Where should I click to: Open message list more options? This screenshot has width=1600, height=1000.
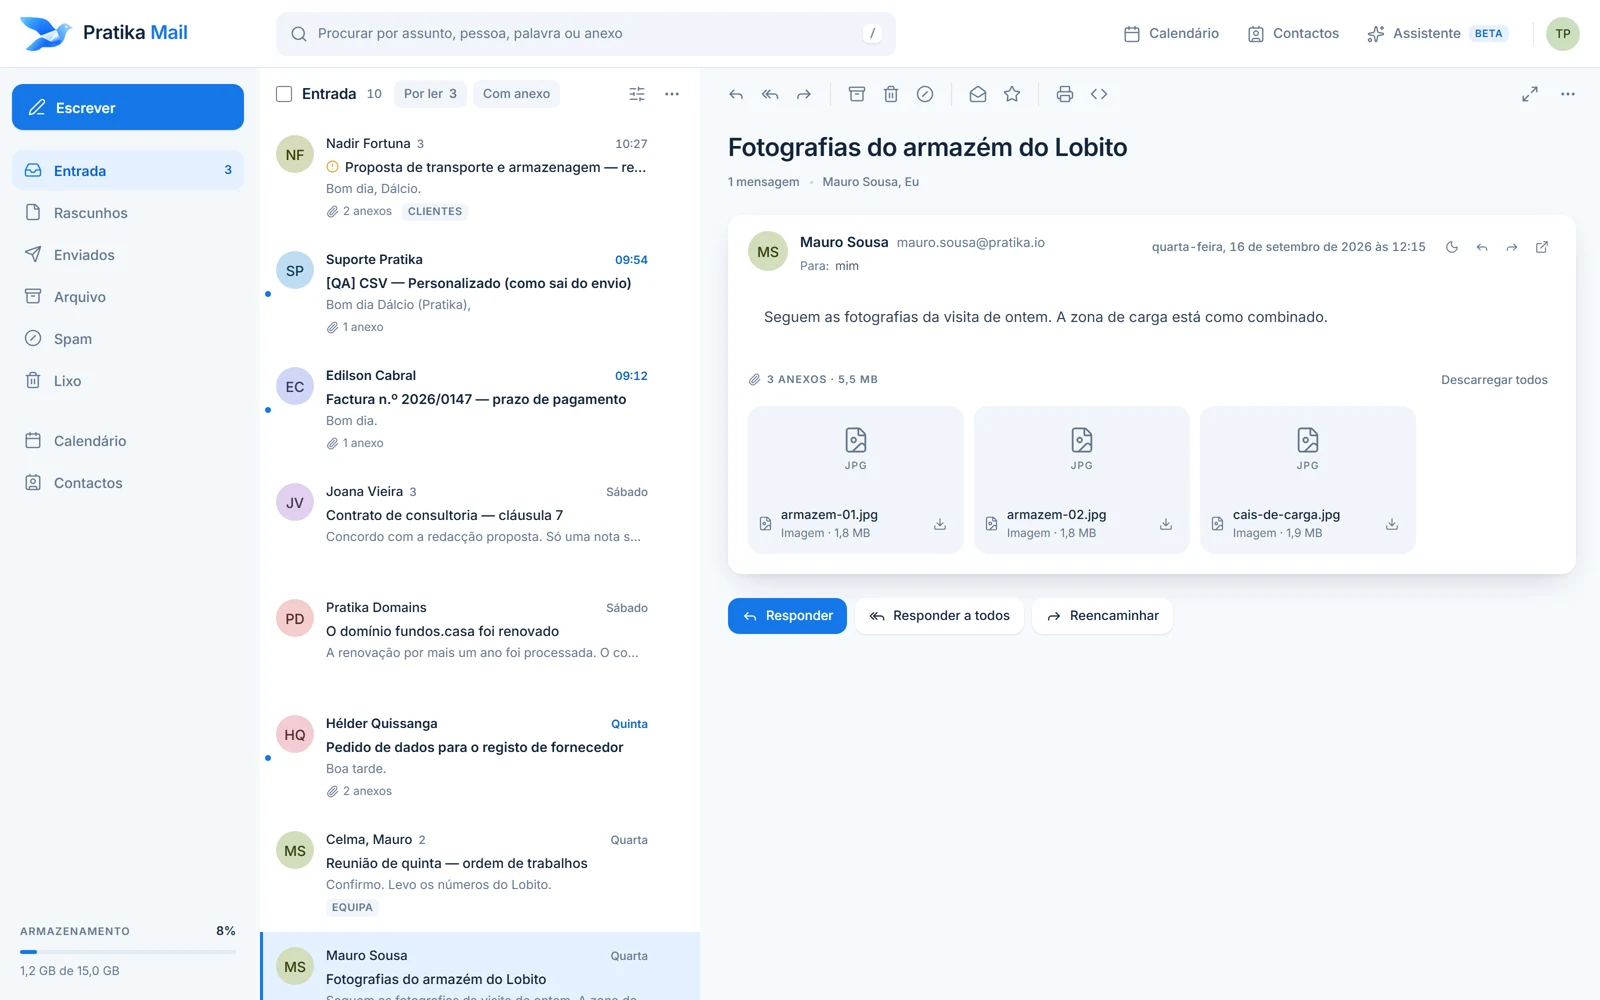(x=672, y=94)
